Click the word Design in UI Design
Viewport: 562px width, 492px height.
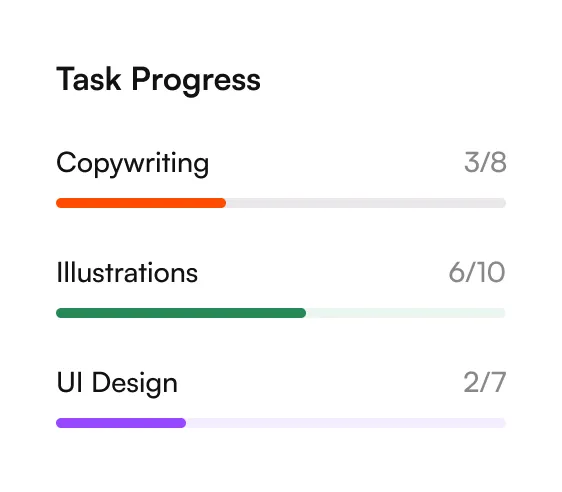tap(134, 384)
